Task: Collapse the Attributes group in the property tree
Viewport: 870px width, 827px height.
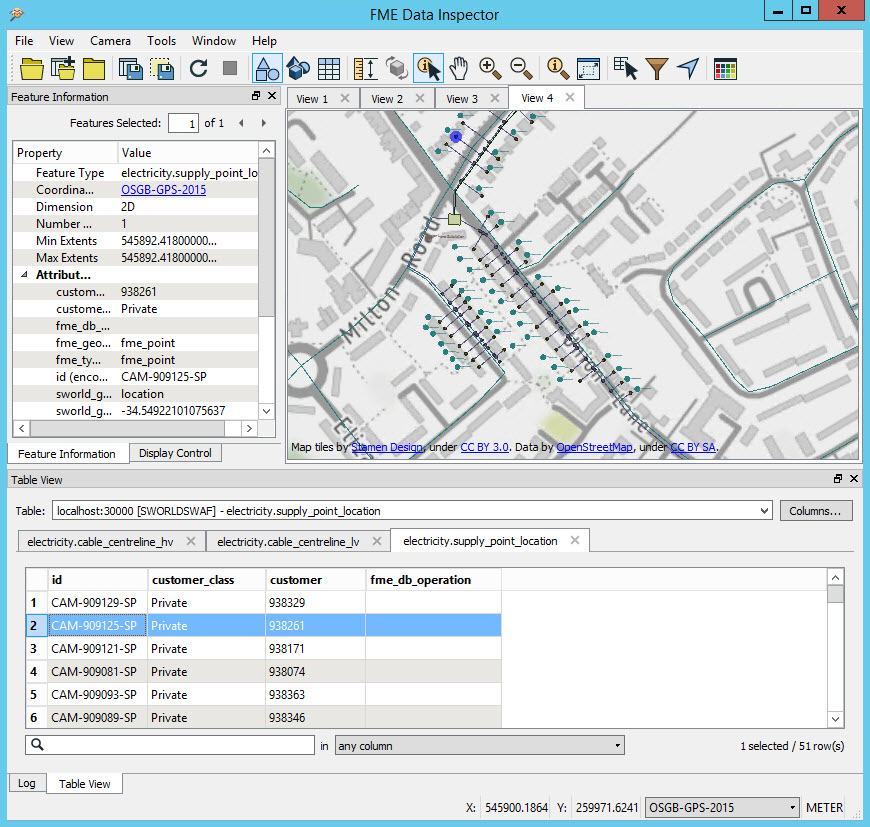Action: [x=24, y=275]
